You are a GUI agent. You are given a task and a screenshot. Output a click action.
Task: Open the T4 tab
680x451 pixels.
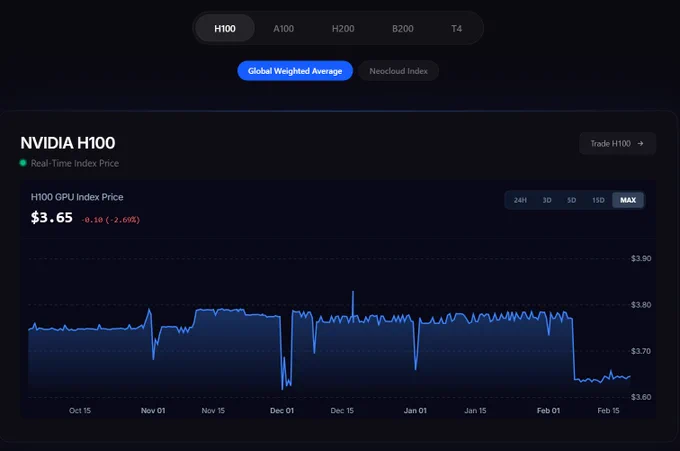[x=456, y=29]
